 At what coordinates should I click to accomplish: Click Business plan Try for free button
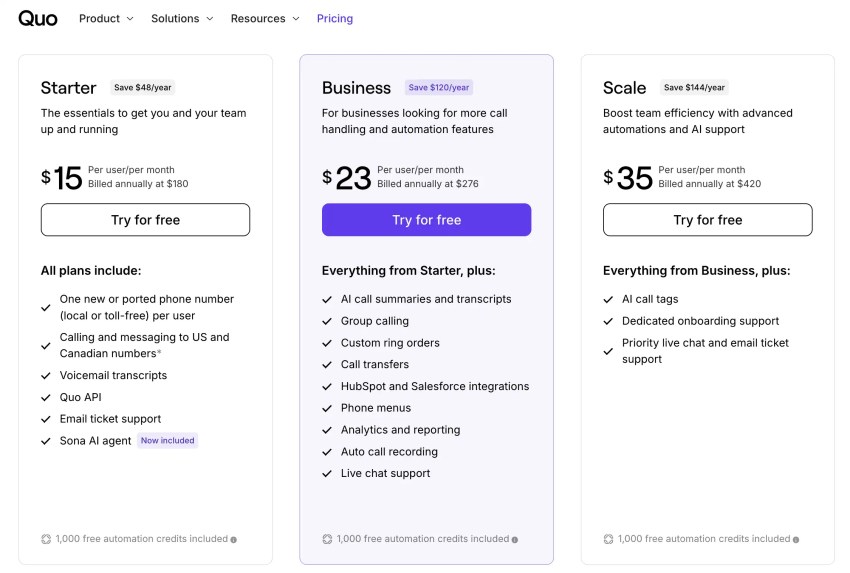click(x=426, y=220)
